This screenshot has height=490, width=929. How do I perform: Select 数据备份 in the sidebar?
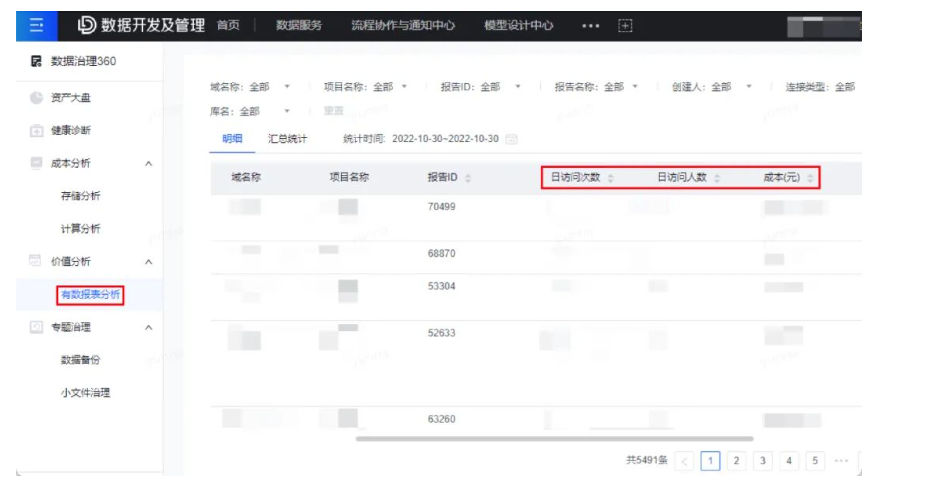pos(81,360)
